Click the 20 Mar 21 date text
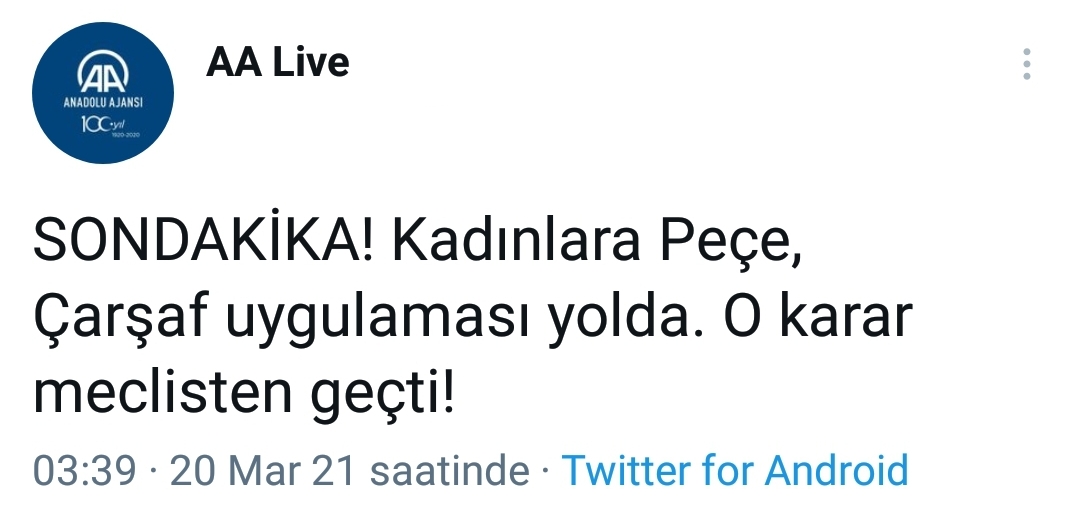Screen dimensions: 1080x520 pyautogui.click(x=262, y=470)
